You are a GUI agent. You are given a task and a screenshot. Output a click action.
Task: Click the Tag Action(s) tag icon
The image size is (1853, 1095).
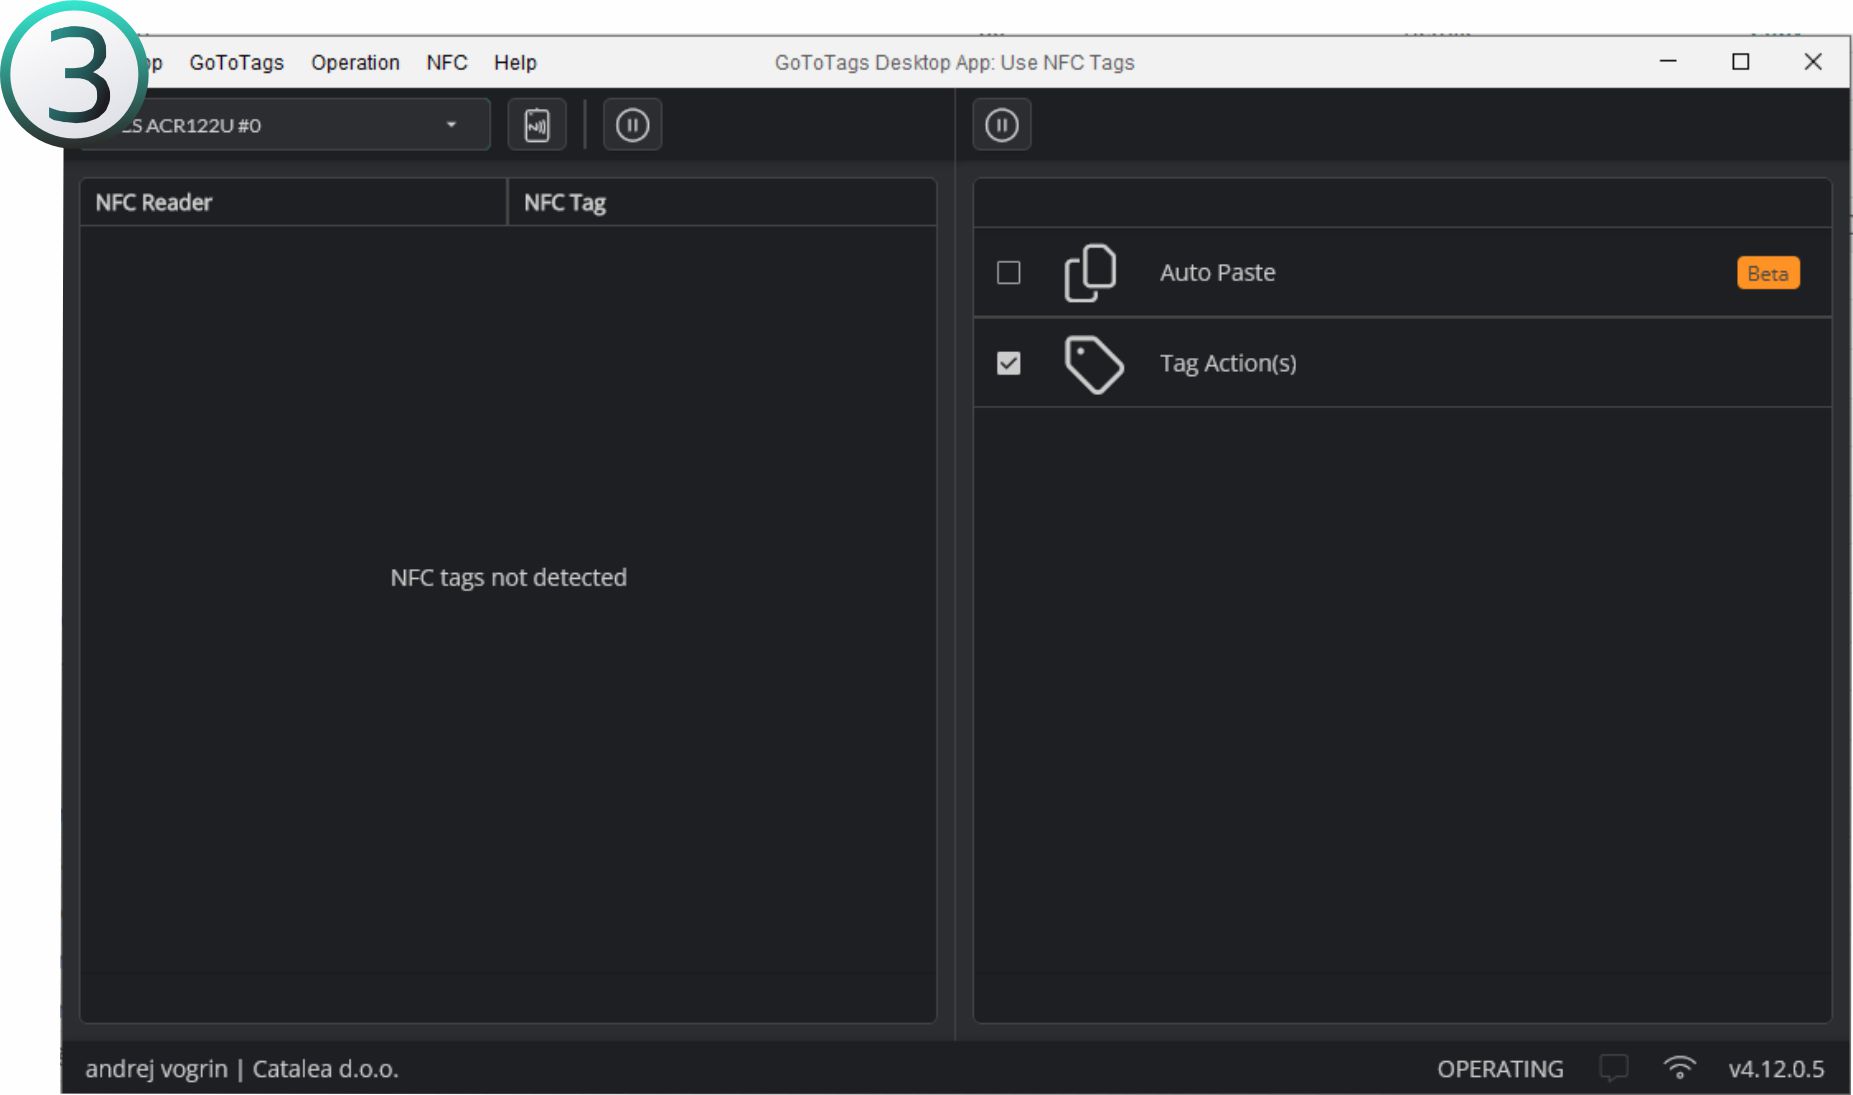(1093, 364)
